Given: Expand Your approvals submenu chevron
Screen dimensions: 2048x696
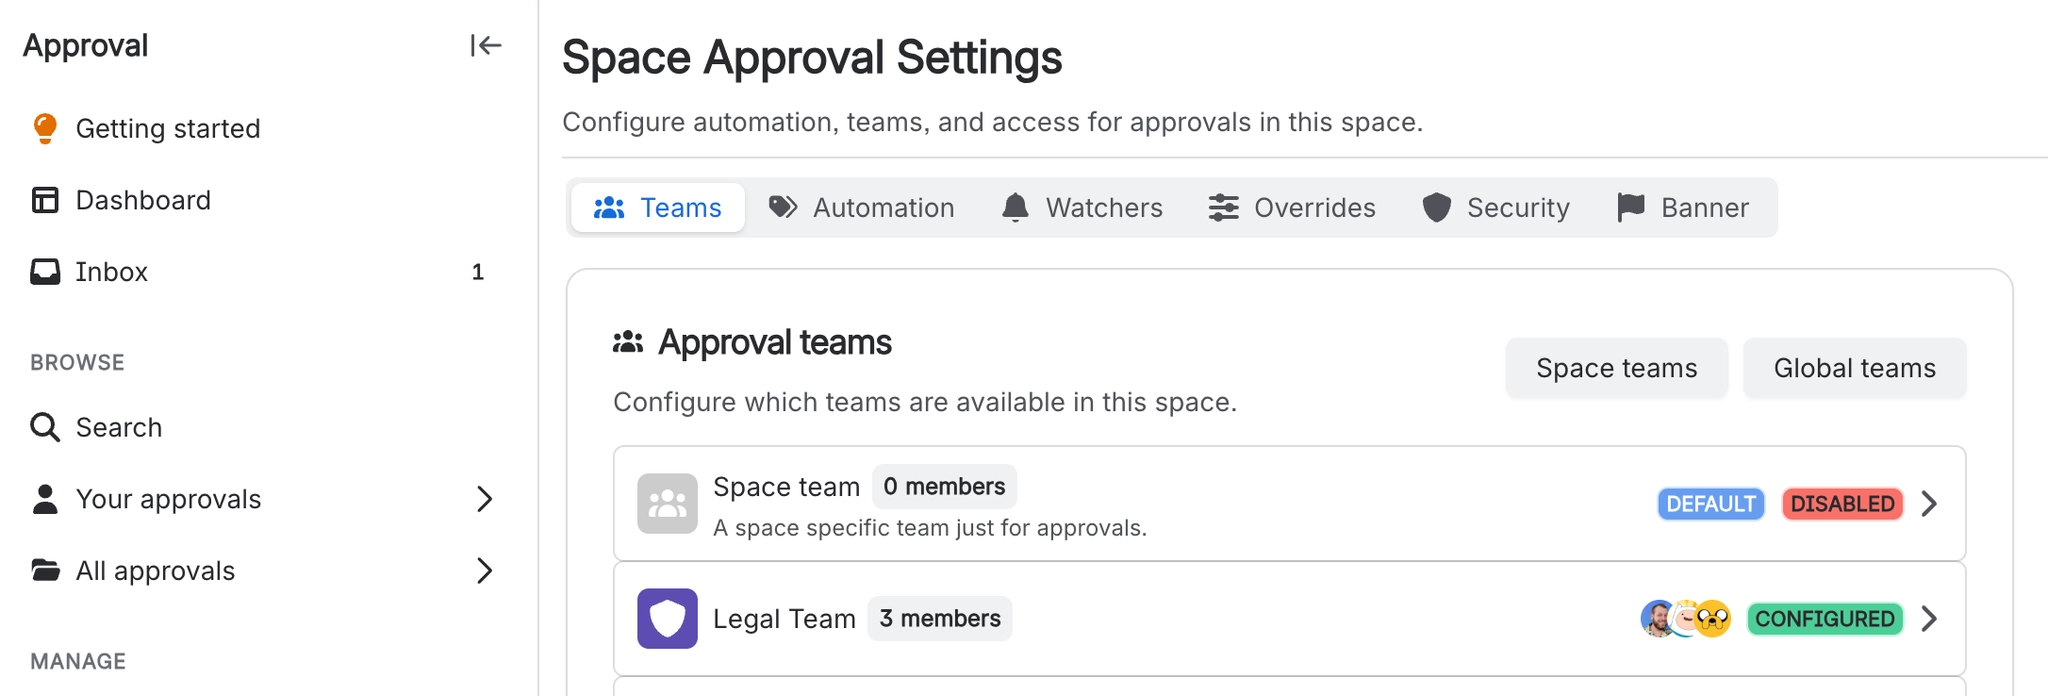Looking at the screenshot, I should 484,499.
